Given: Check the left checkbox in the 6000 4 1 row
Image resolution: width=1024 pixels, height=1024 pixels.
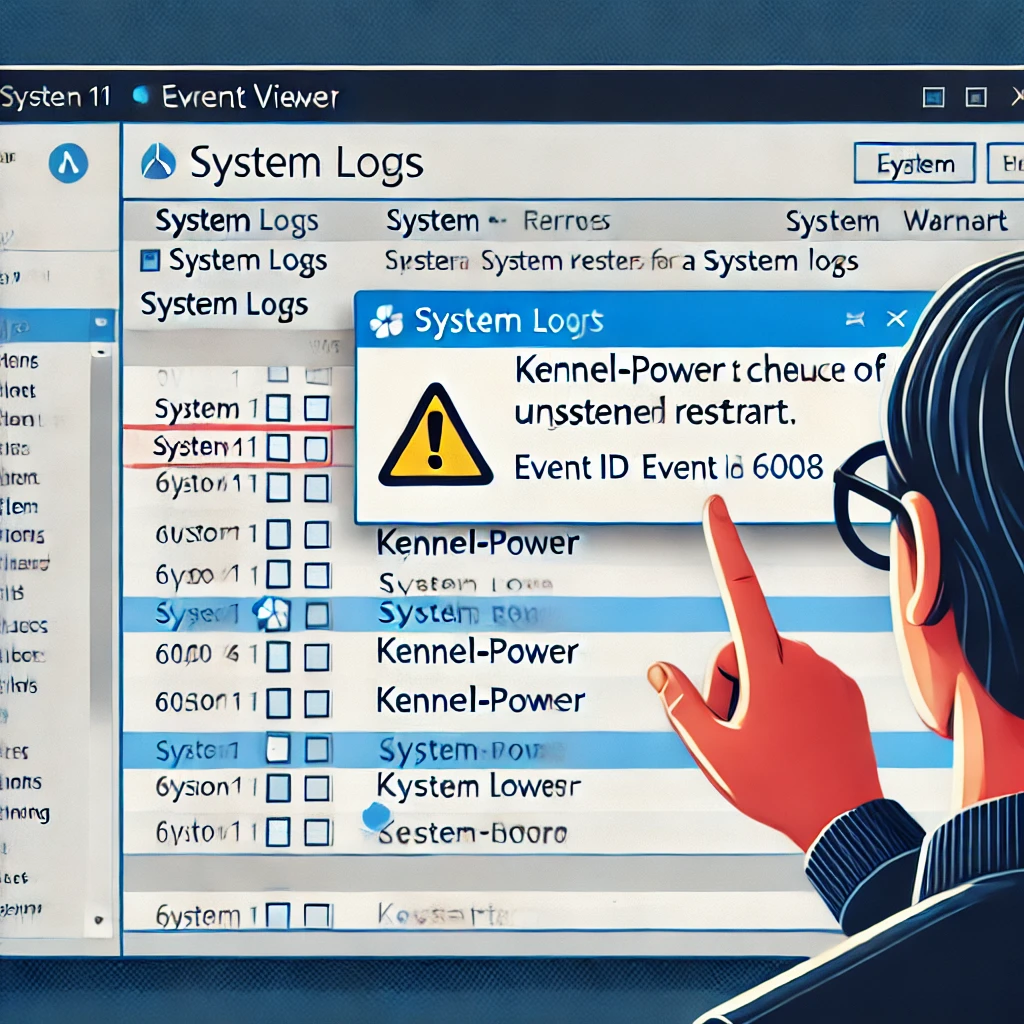Looking at the screenshot, I should click(x=278, y=656).
